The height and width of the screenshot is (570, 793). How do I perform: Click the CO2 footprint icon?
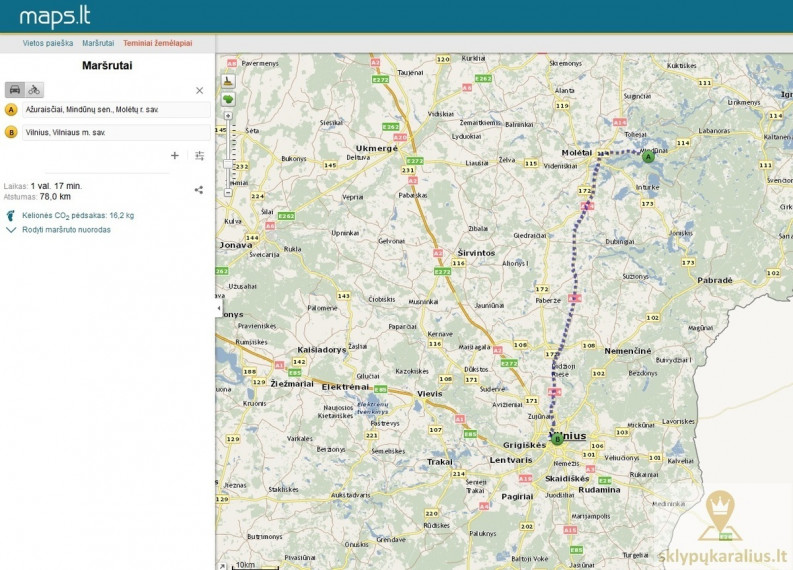[x=11, y=215]
